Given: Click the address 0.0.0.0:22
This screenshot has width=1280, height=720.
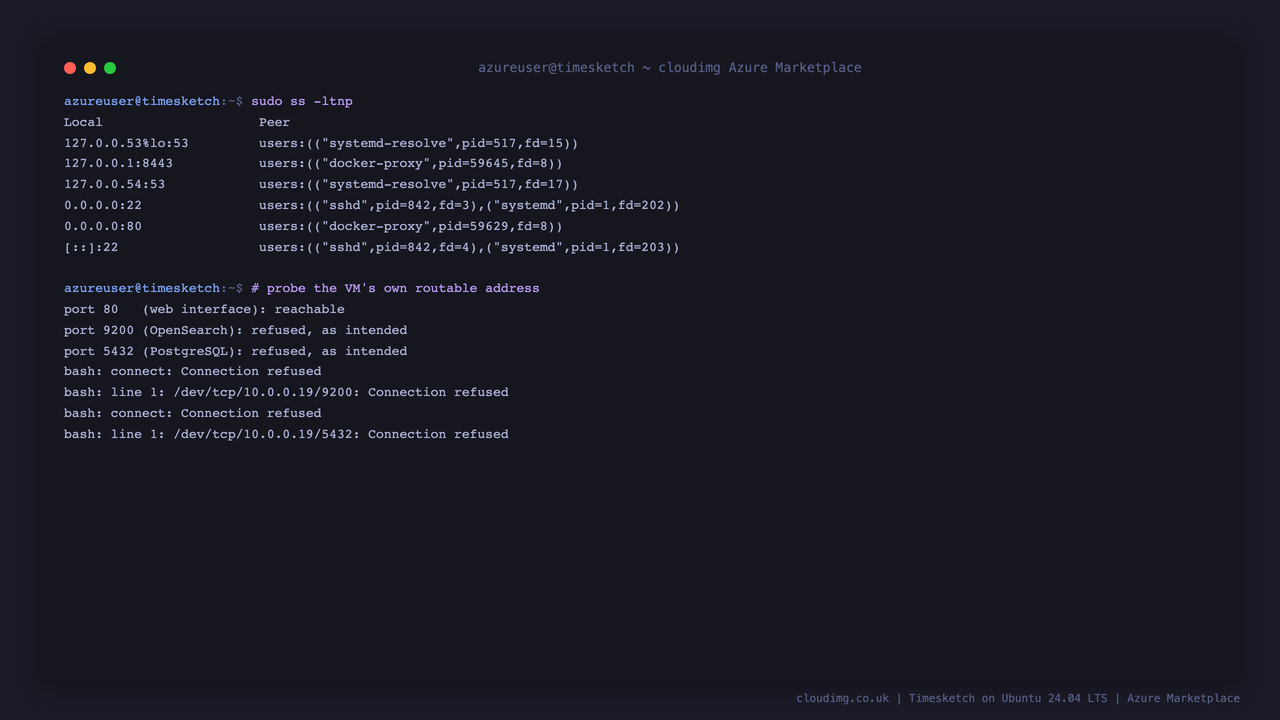Looking at the screenshot, I should [103, 205].
